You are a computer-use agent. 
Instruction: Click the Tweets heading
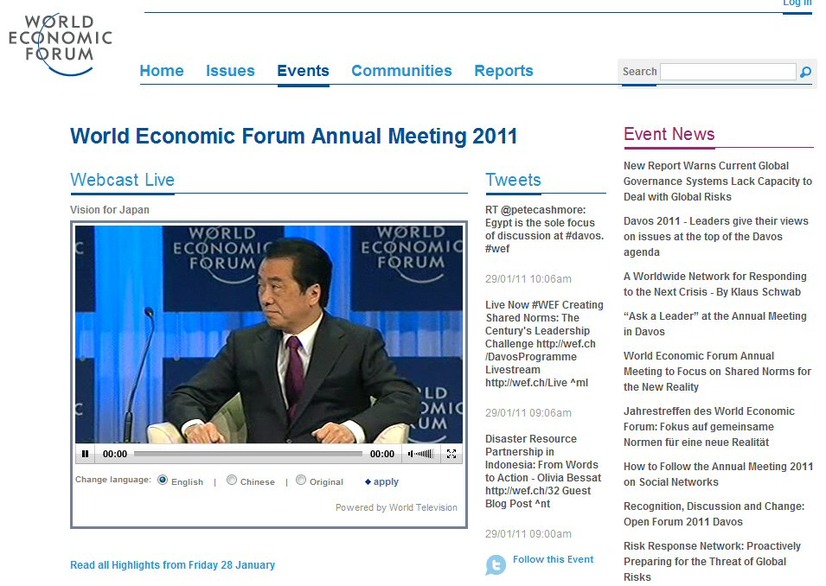tap(513, 180)
